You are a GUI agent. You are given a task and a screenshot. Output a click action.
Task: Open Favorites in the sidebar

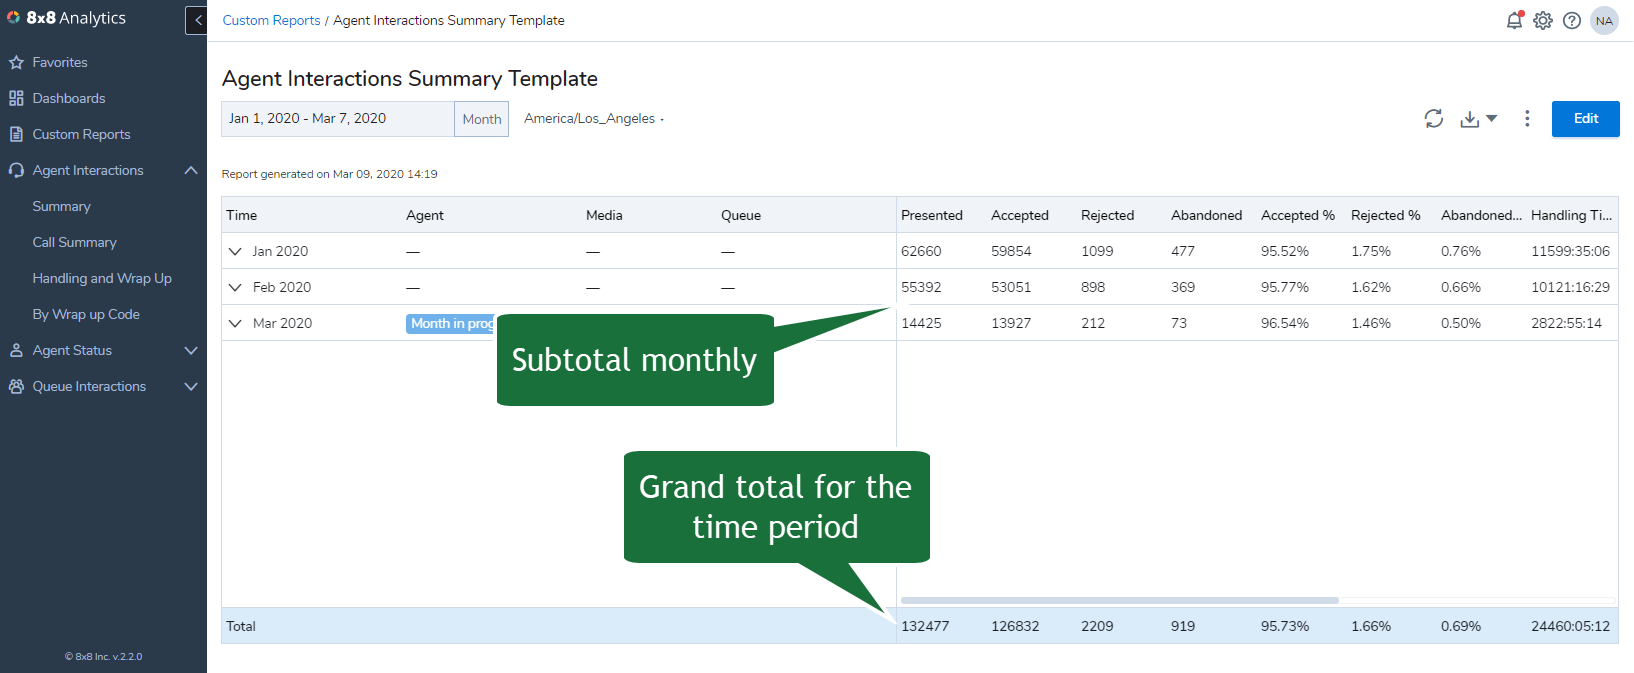click(x=60, y=62)
